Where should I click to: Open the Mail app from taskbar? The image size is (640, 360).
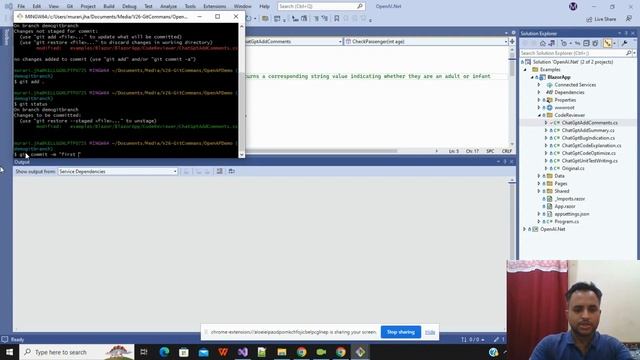point(203,352)
